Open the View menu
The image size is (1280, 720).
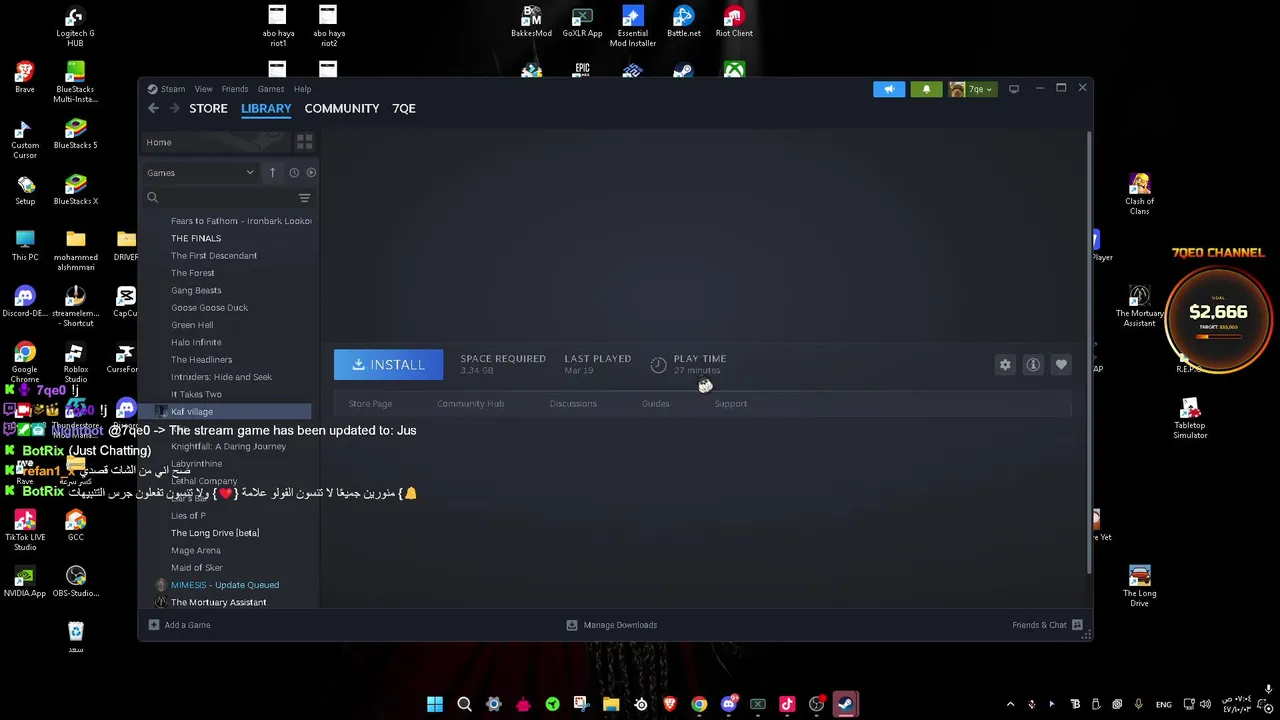coord(203,89)
